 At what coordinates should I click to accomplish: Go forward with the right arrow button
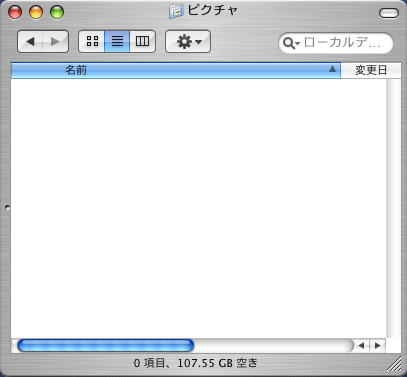(x=55, y=41)
